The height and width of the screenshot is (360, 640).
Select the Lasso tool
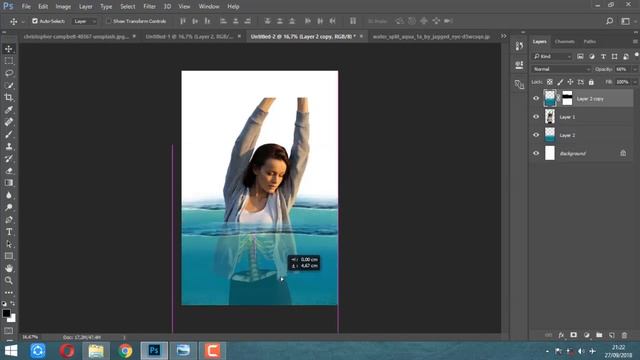9,73
